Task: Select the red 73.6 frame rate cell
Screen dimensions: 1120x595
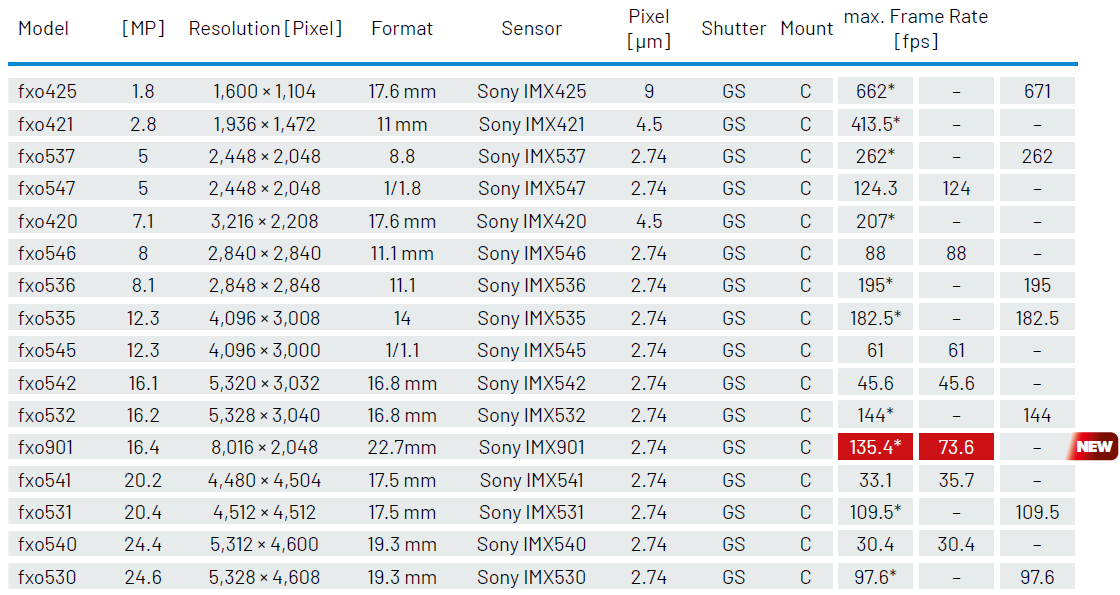Action: pos(956,447)
